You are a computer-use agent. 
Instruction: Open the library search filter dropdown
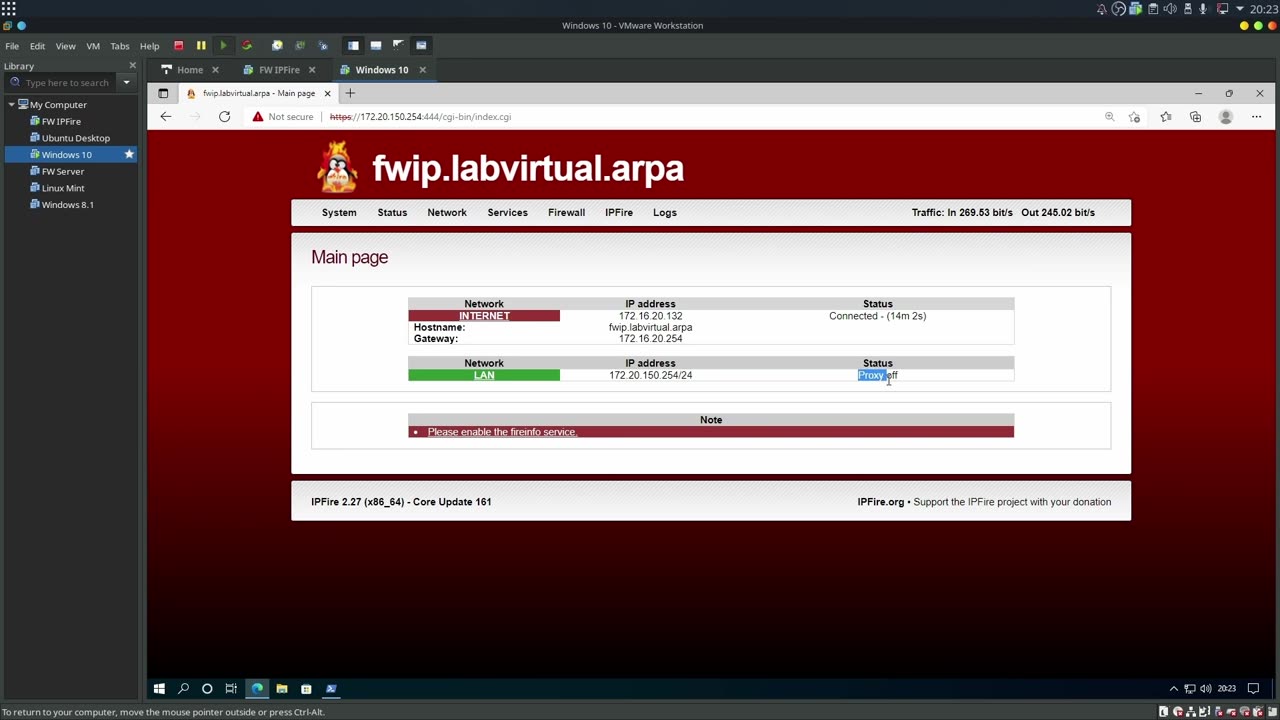(126, 83)
